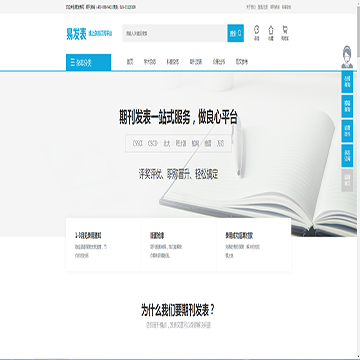Click the gray button in right sidebar
The height and width of the screenshot is (360, 360).
(347, 180)
